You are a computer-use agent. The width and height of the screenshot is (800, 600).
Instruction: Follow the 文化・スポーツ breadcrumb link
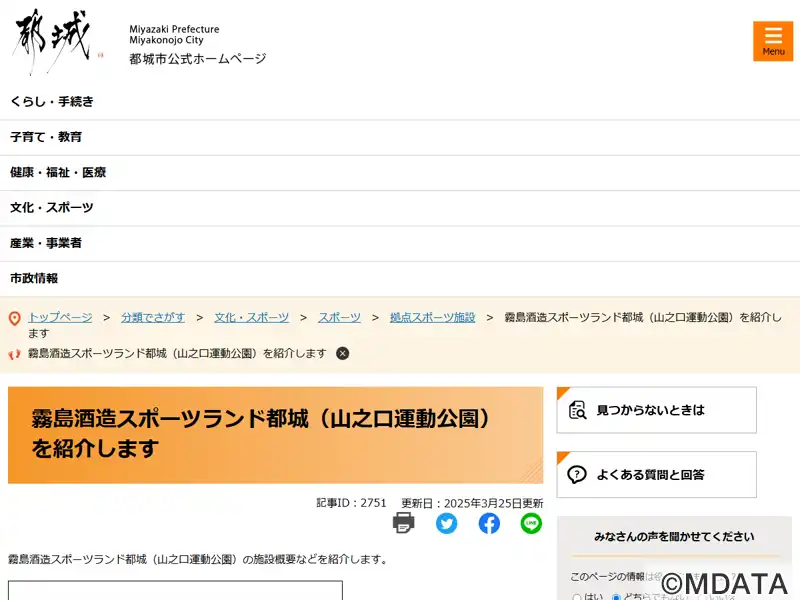(252, 317)
